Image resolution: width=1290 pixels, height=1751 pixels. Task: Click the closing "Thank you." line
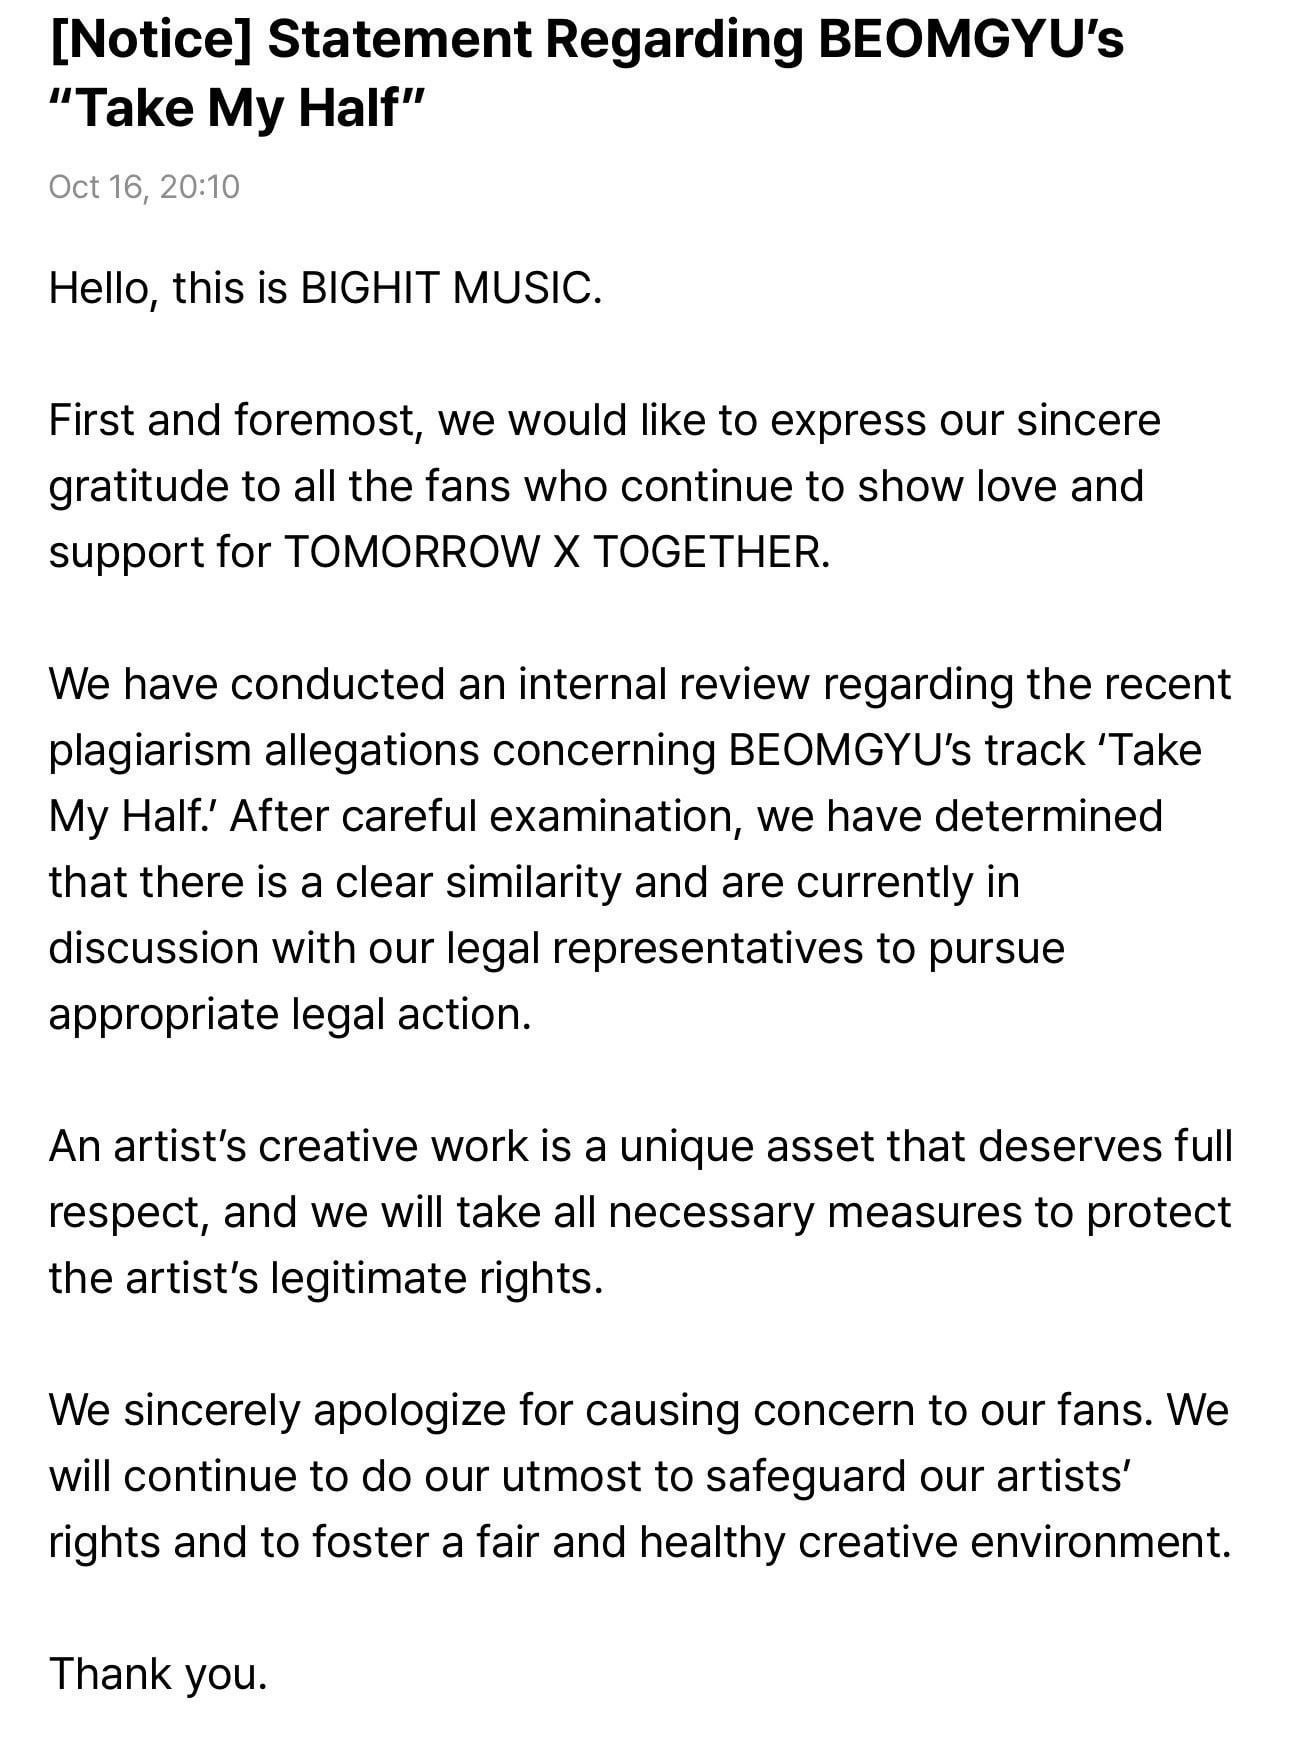click(x=158, y=1674)
